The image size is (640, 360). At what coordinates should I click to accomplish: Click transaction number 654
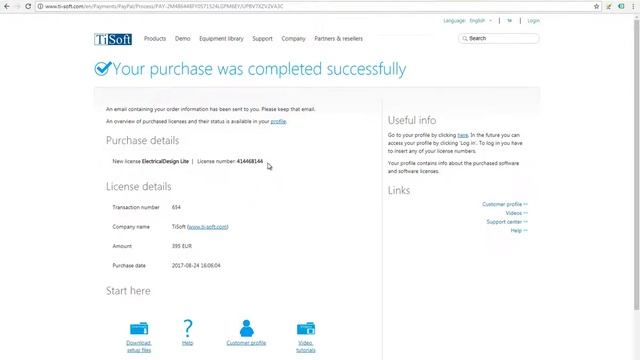click(x=176, y=207)
